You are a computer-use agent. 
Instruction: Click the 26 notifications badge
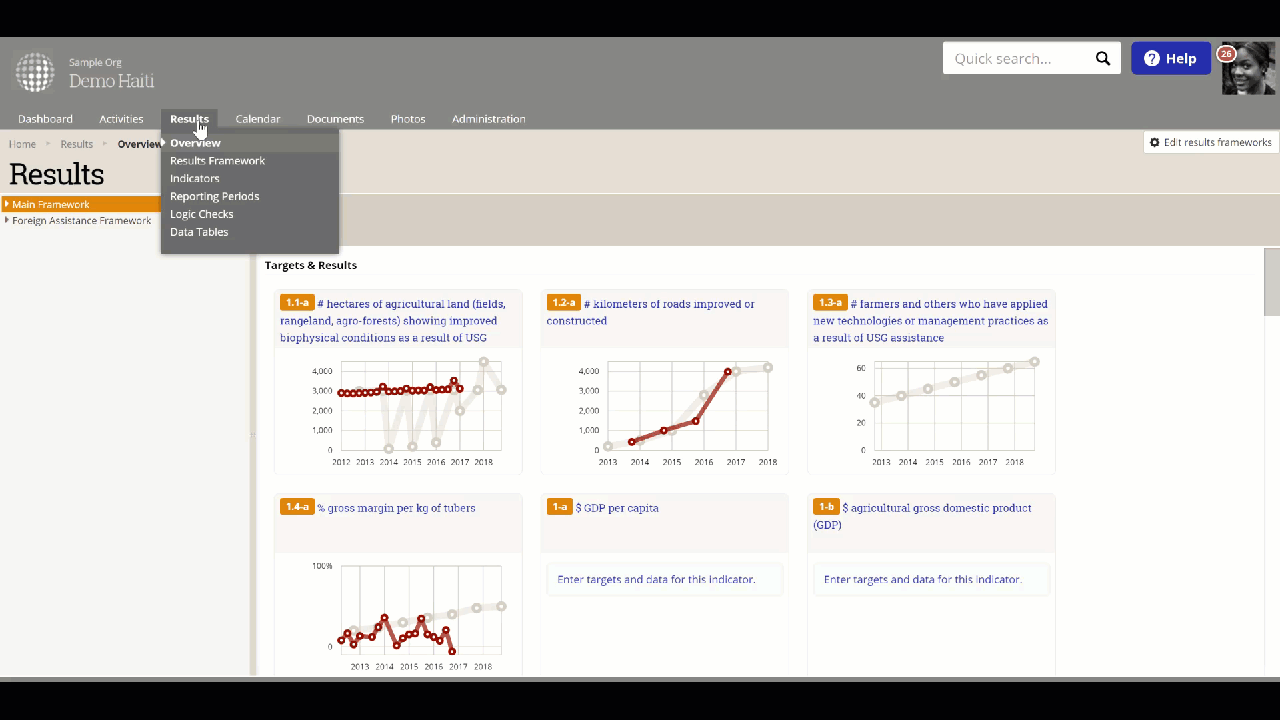[1225, 54]
